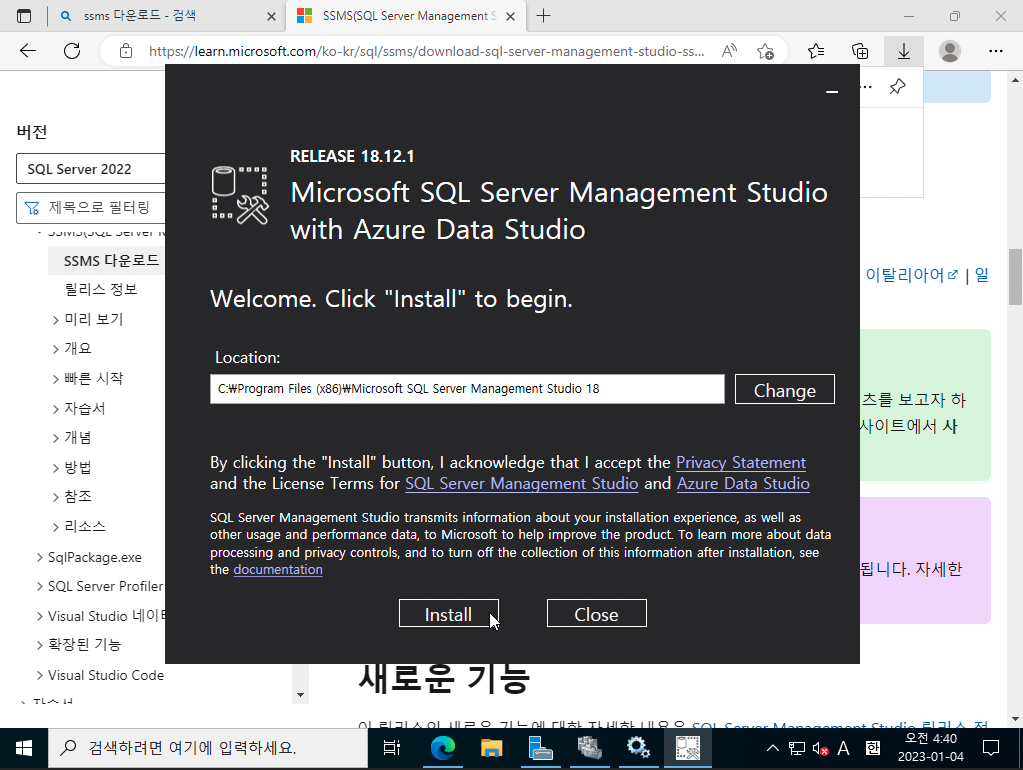Viewport: 1023px width, 770px height.
Task: Close the SSMS(SQL Server Management tab
Action: coord(511,16)
